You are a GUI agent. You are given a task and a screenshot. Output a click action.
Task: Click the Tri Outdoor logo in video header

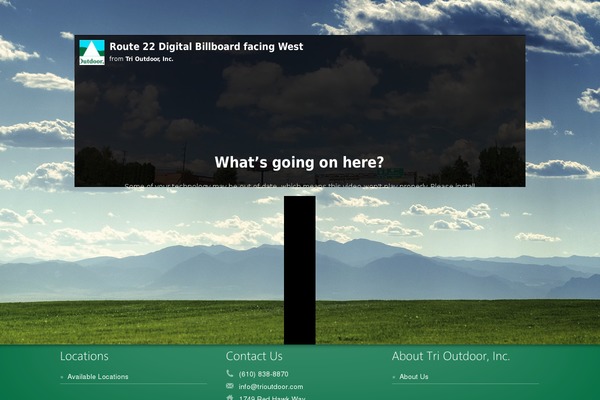(x=92, y=52)
